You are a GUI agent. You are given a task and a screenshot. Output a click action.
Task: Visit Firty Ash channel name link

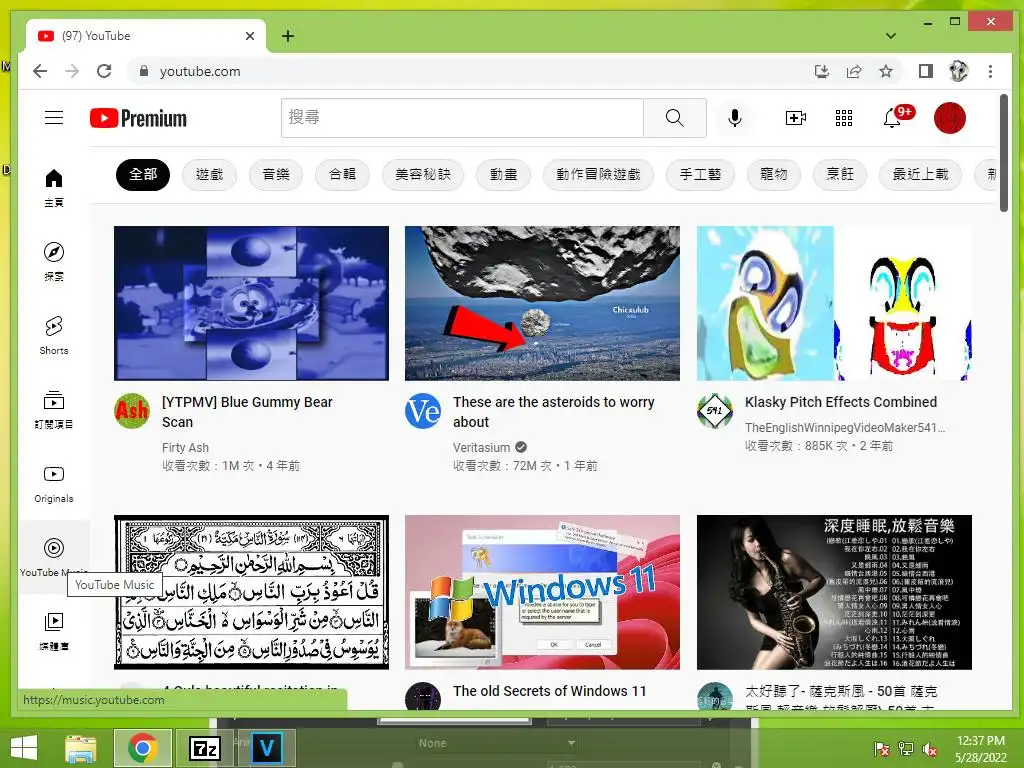click(185, 447)
